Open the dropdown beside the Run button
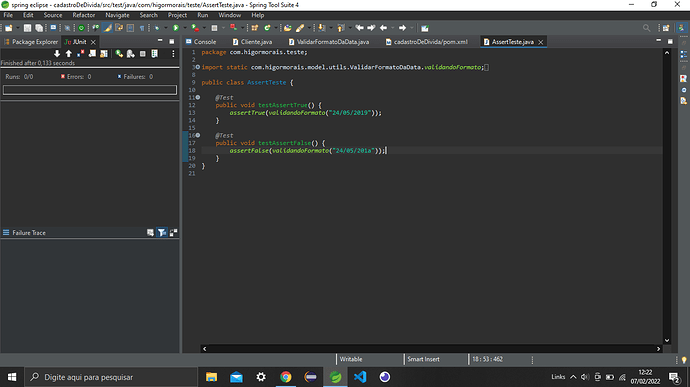 [184, 28]
